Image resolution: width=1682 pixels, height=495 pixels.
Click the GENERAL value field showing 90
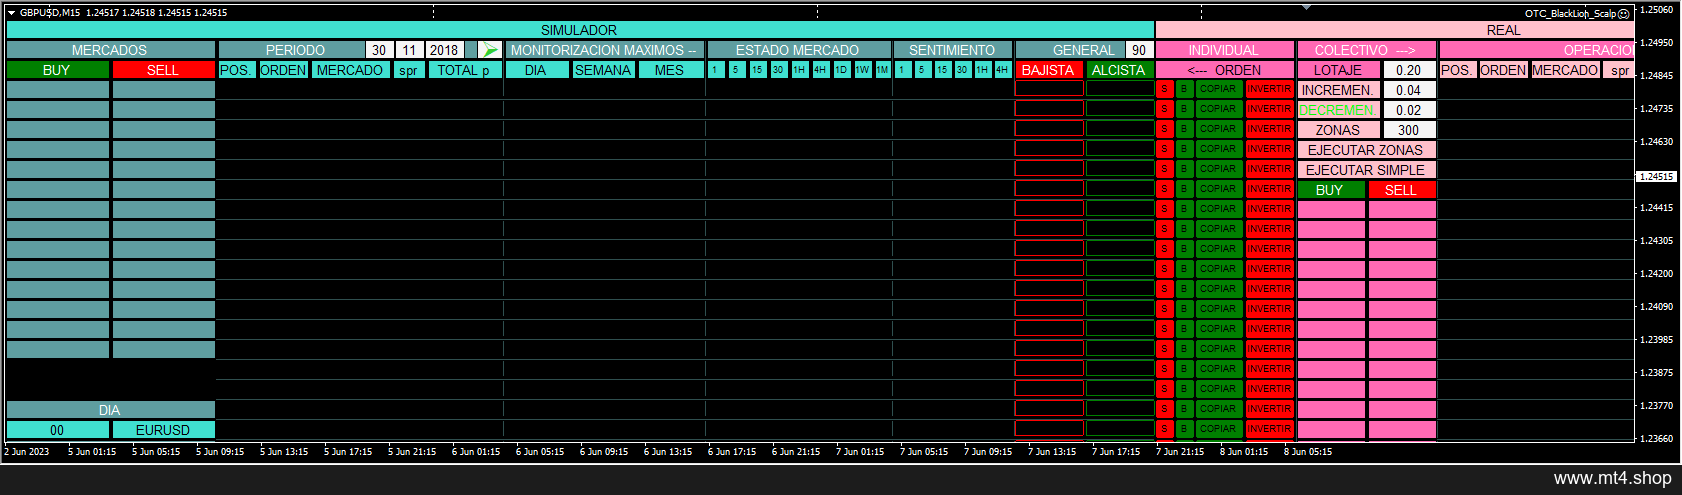(1139, 50)
